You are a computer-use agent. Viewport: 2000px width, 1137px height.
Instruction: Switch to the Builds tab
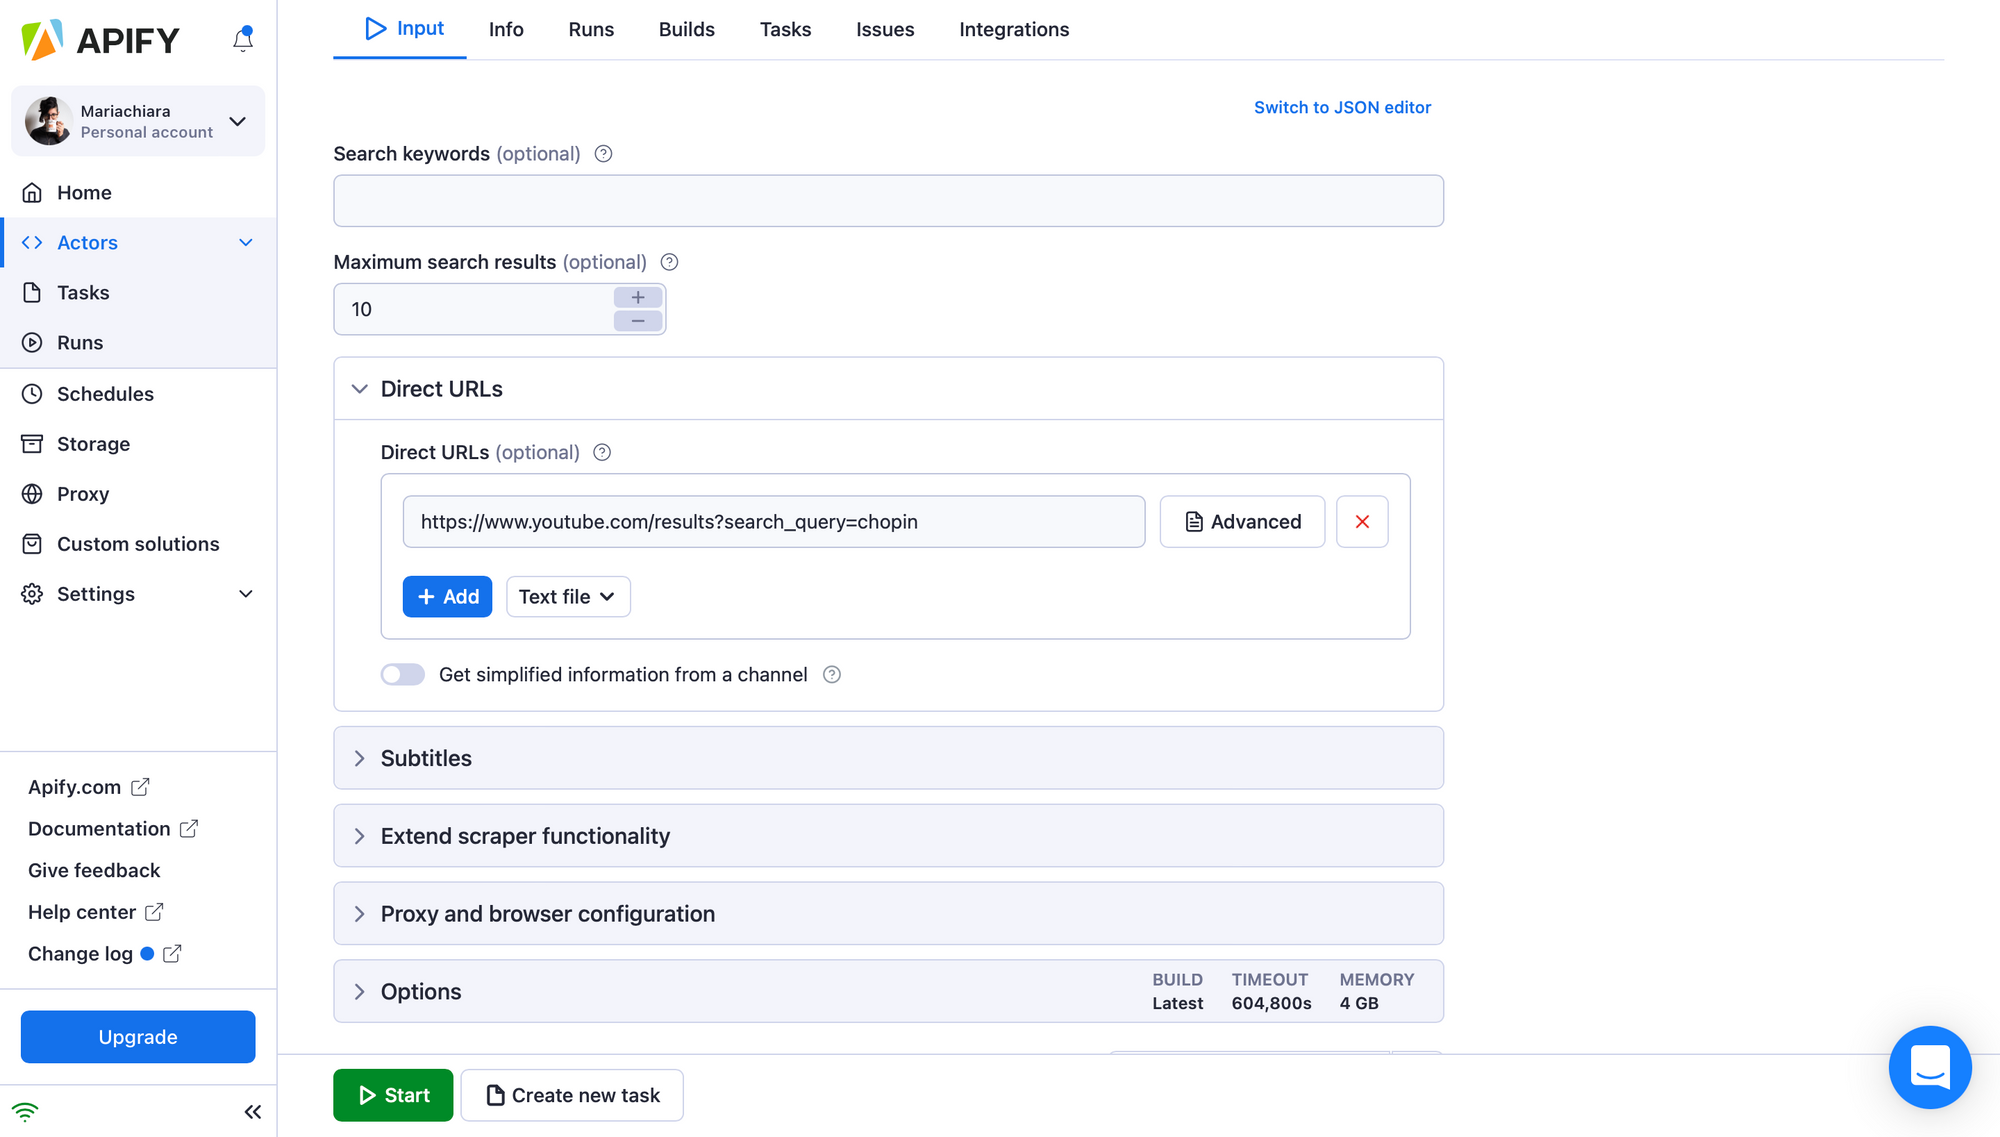coord(687,29)
